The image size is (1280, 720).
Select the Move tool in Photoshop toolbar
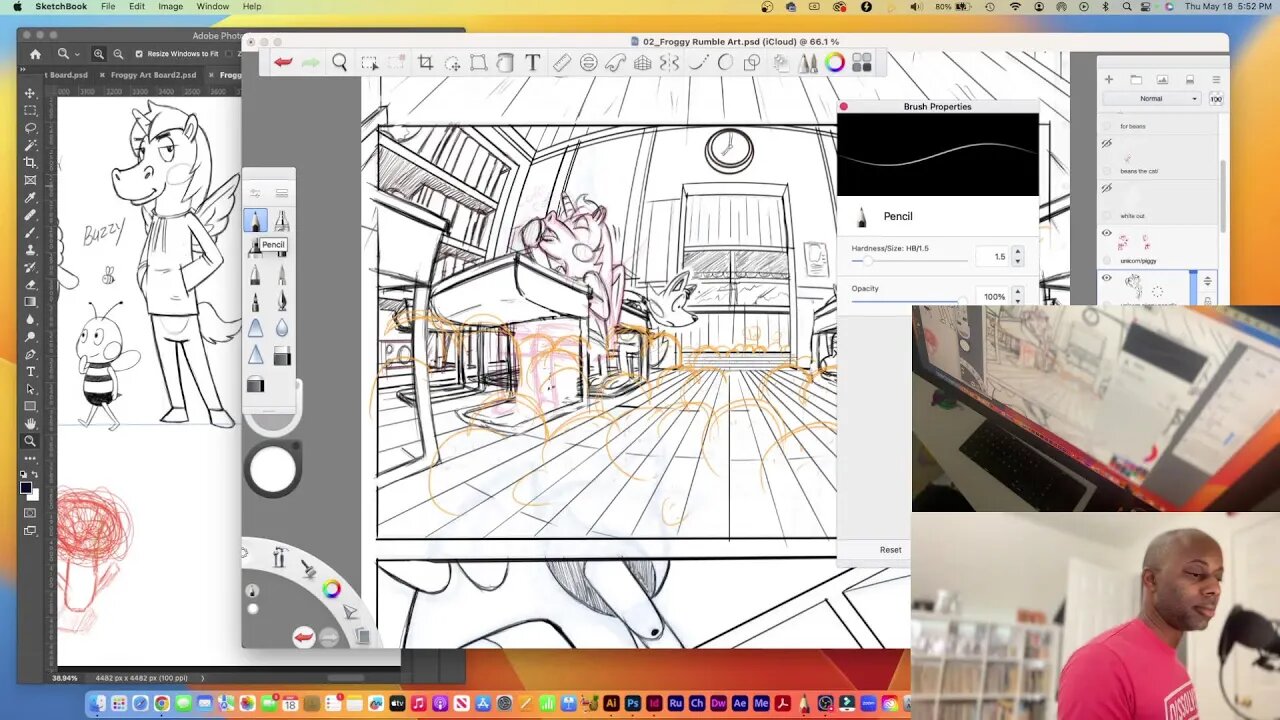pyautogui.click(x=30, y=93)
